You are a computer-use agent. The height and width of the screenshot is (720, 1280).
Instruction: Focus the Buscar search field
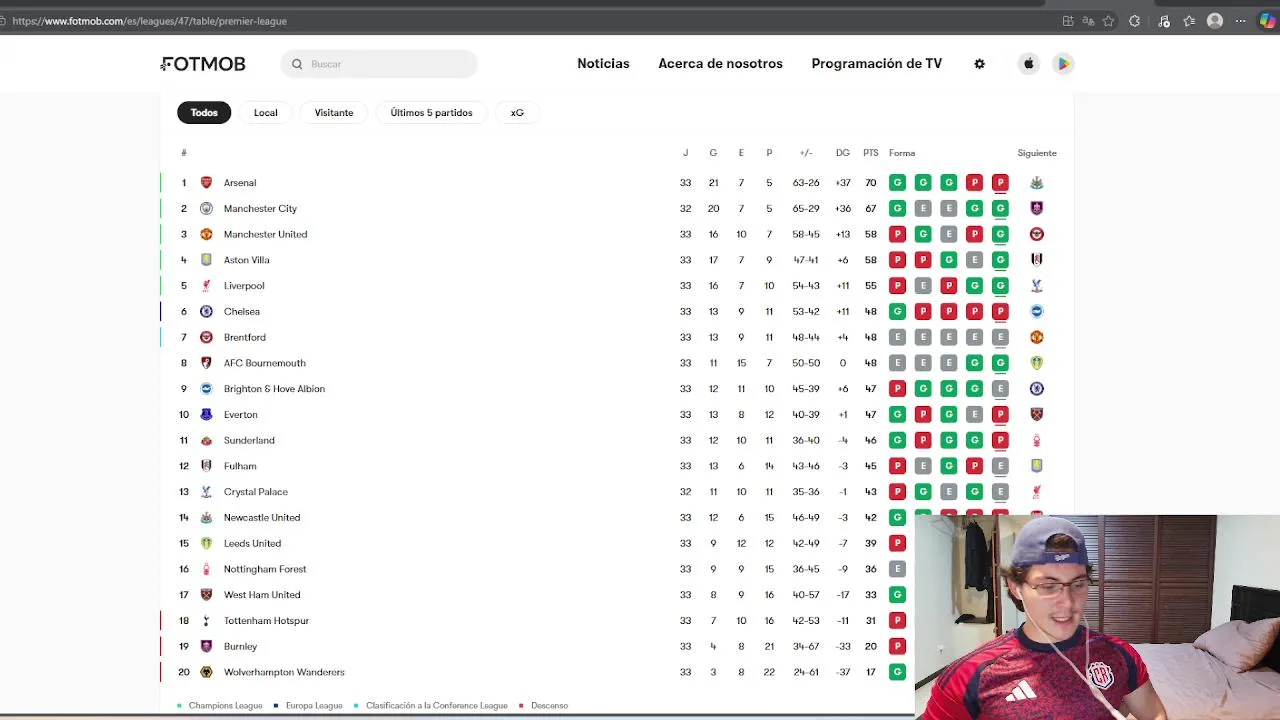click(379, 64)
